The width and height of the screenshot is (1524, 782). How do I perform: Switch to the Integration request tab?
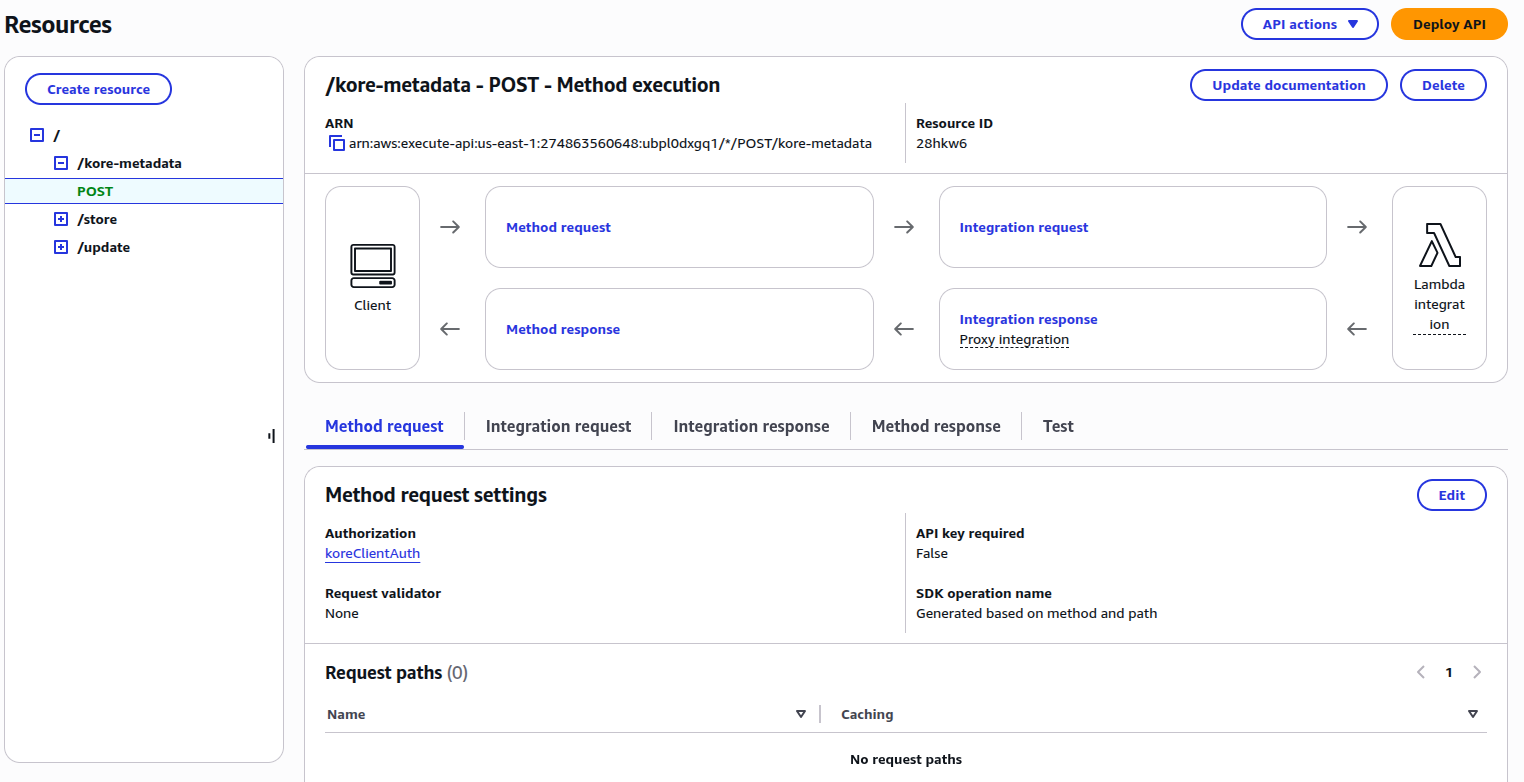[x=558, y=426]
